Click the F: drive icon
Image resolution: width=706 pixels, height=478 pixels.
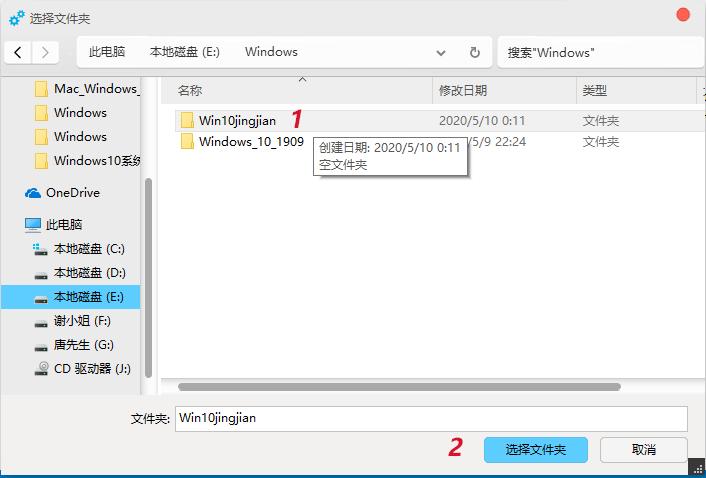[x=41, y=323]
